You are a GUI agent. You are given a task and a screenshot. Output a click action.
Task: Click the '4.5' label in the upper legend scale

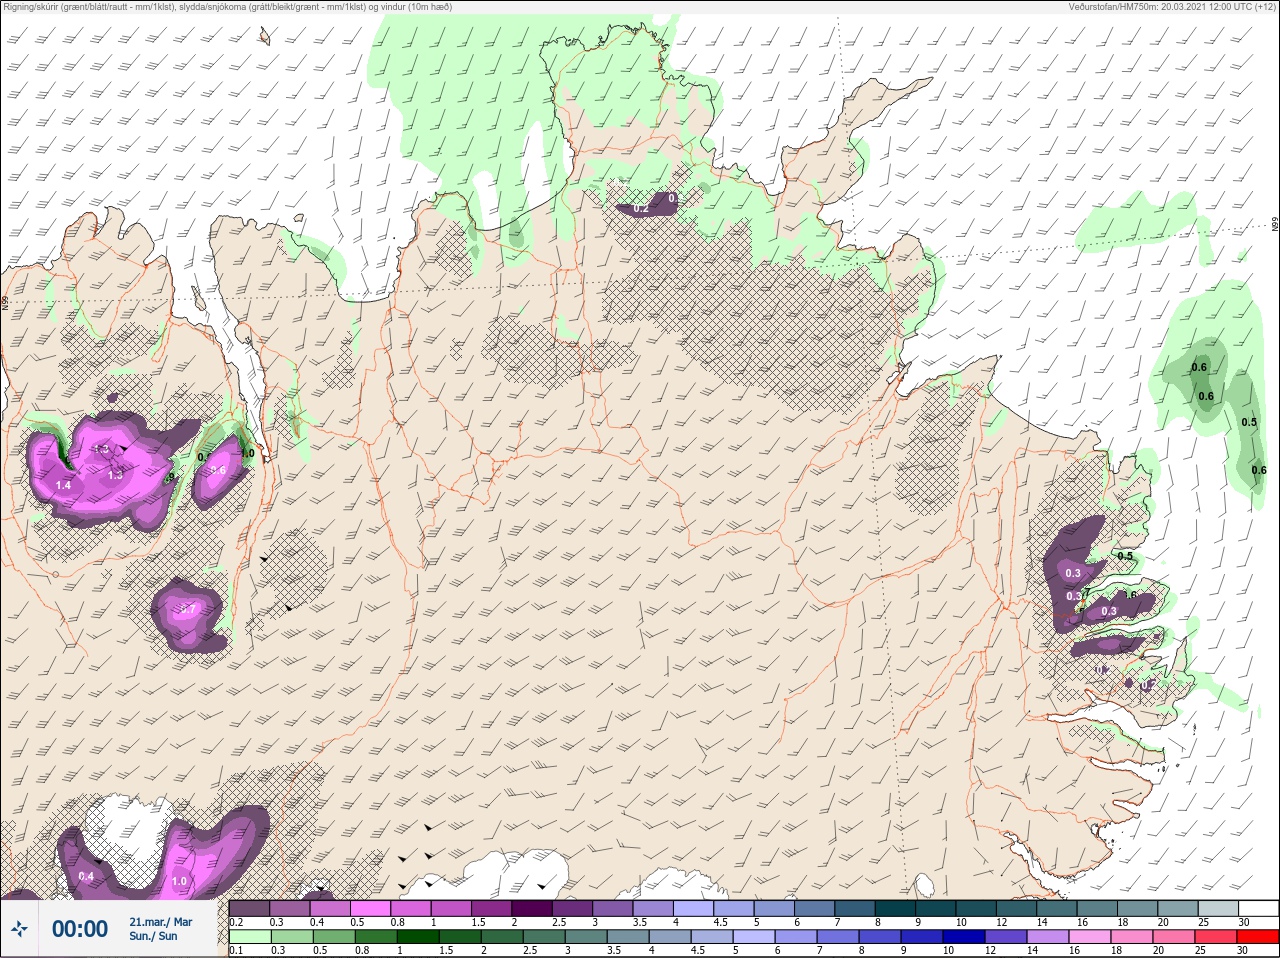[720, 922]
